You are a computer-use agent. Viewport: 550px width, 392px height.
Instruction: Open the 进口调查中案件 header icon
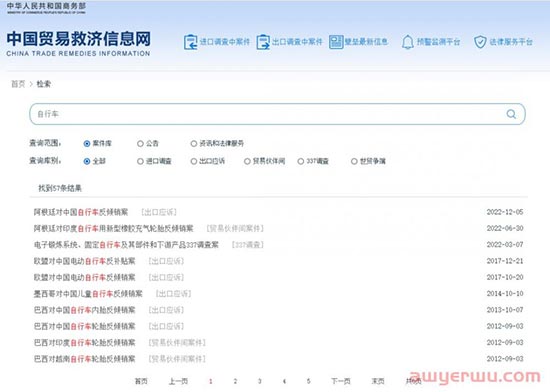point(190,42)
